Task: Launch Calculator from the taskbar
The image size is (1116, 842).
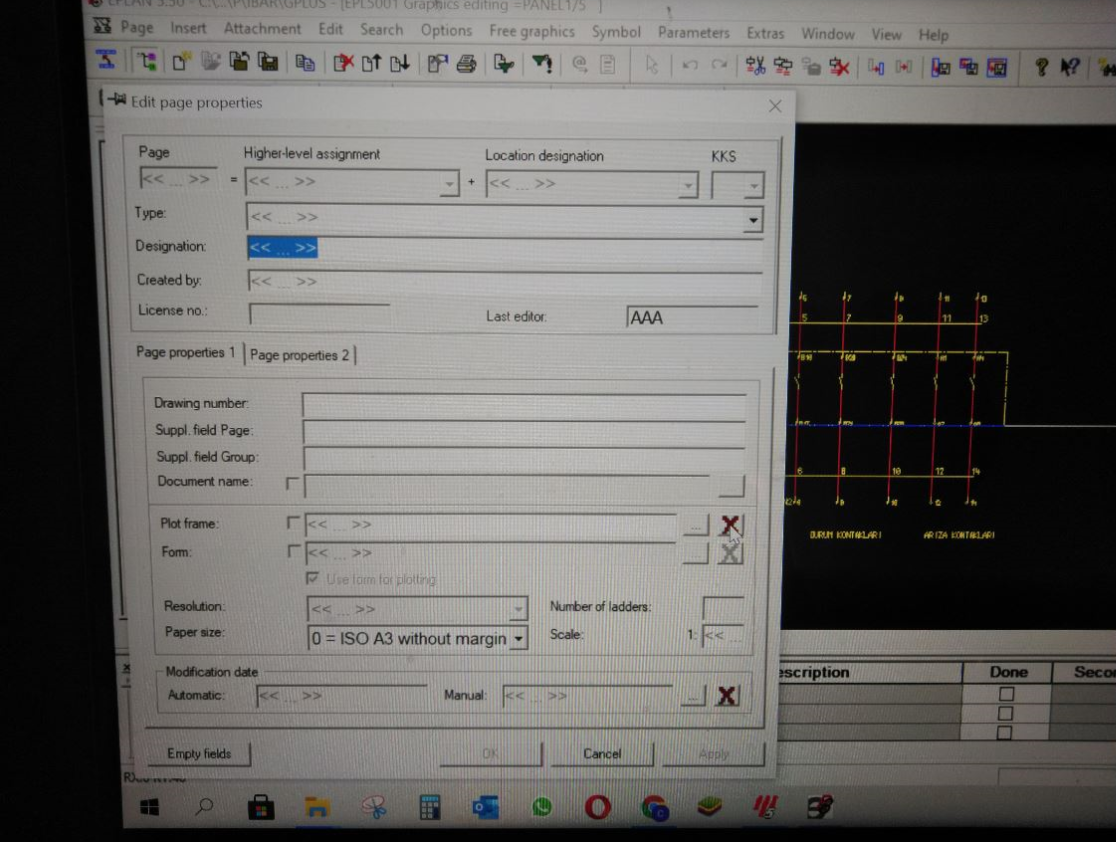Action: [x=430, y=807]
